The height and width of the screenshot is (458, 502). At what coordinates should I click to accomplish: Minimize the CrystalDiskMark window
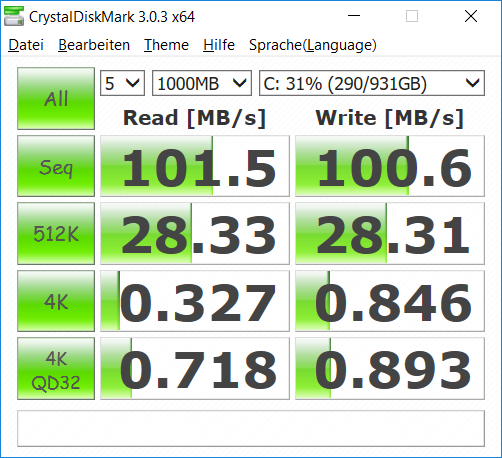coord(354,16)
